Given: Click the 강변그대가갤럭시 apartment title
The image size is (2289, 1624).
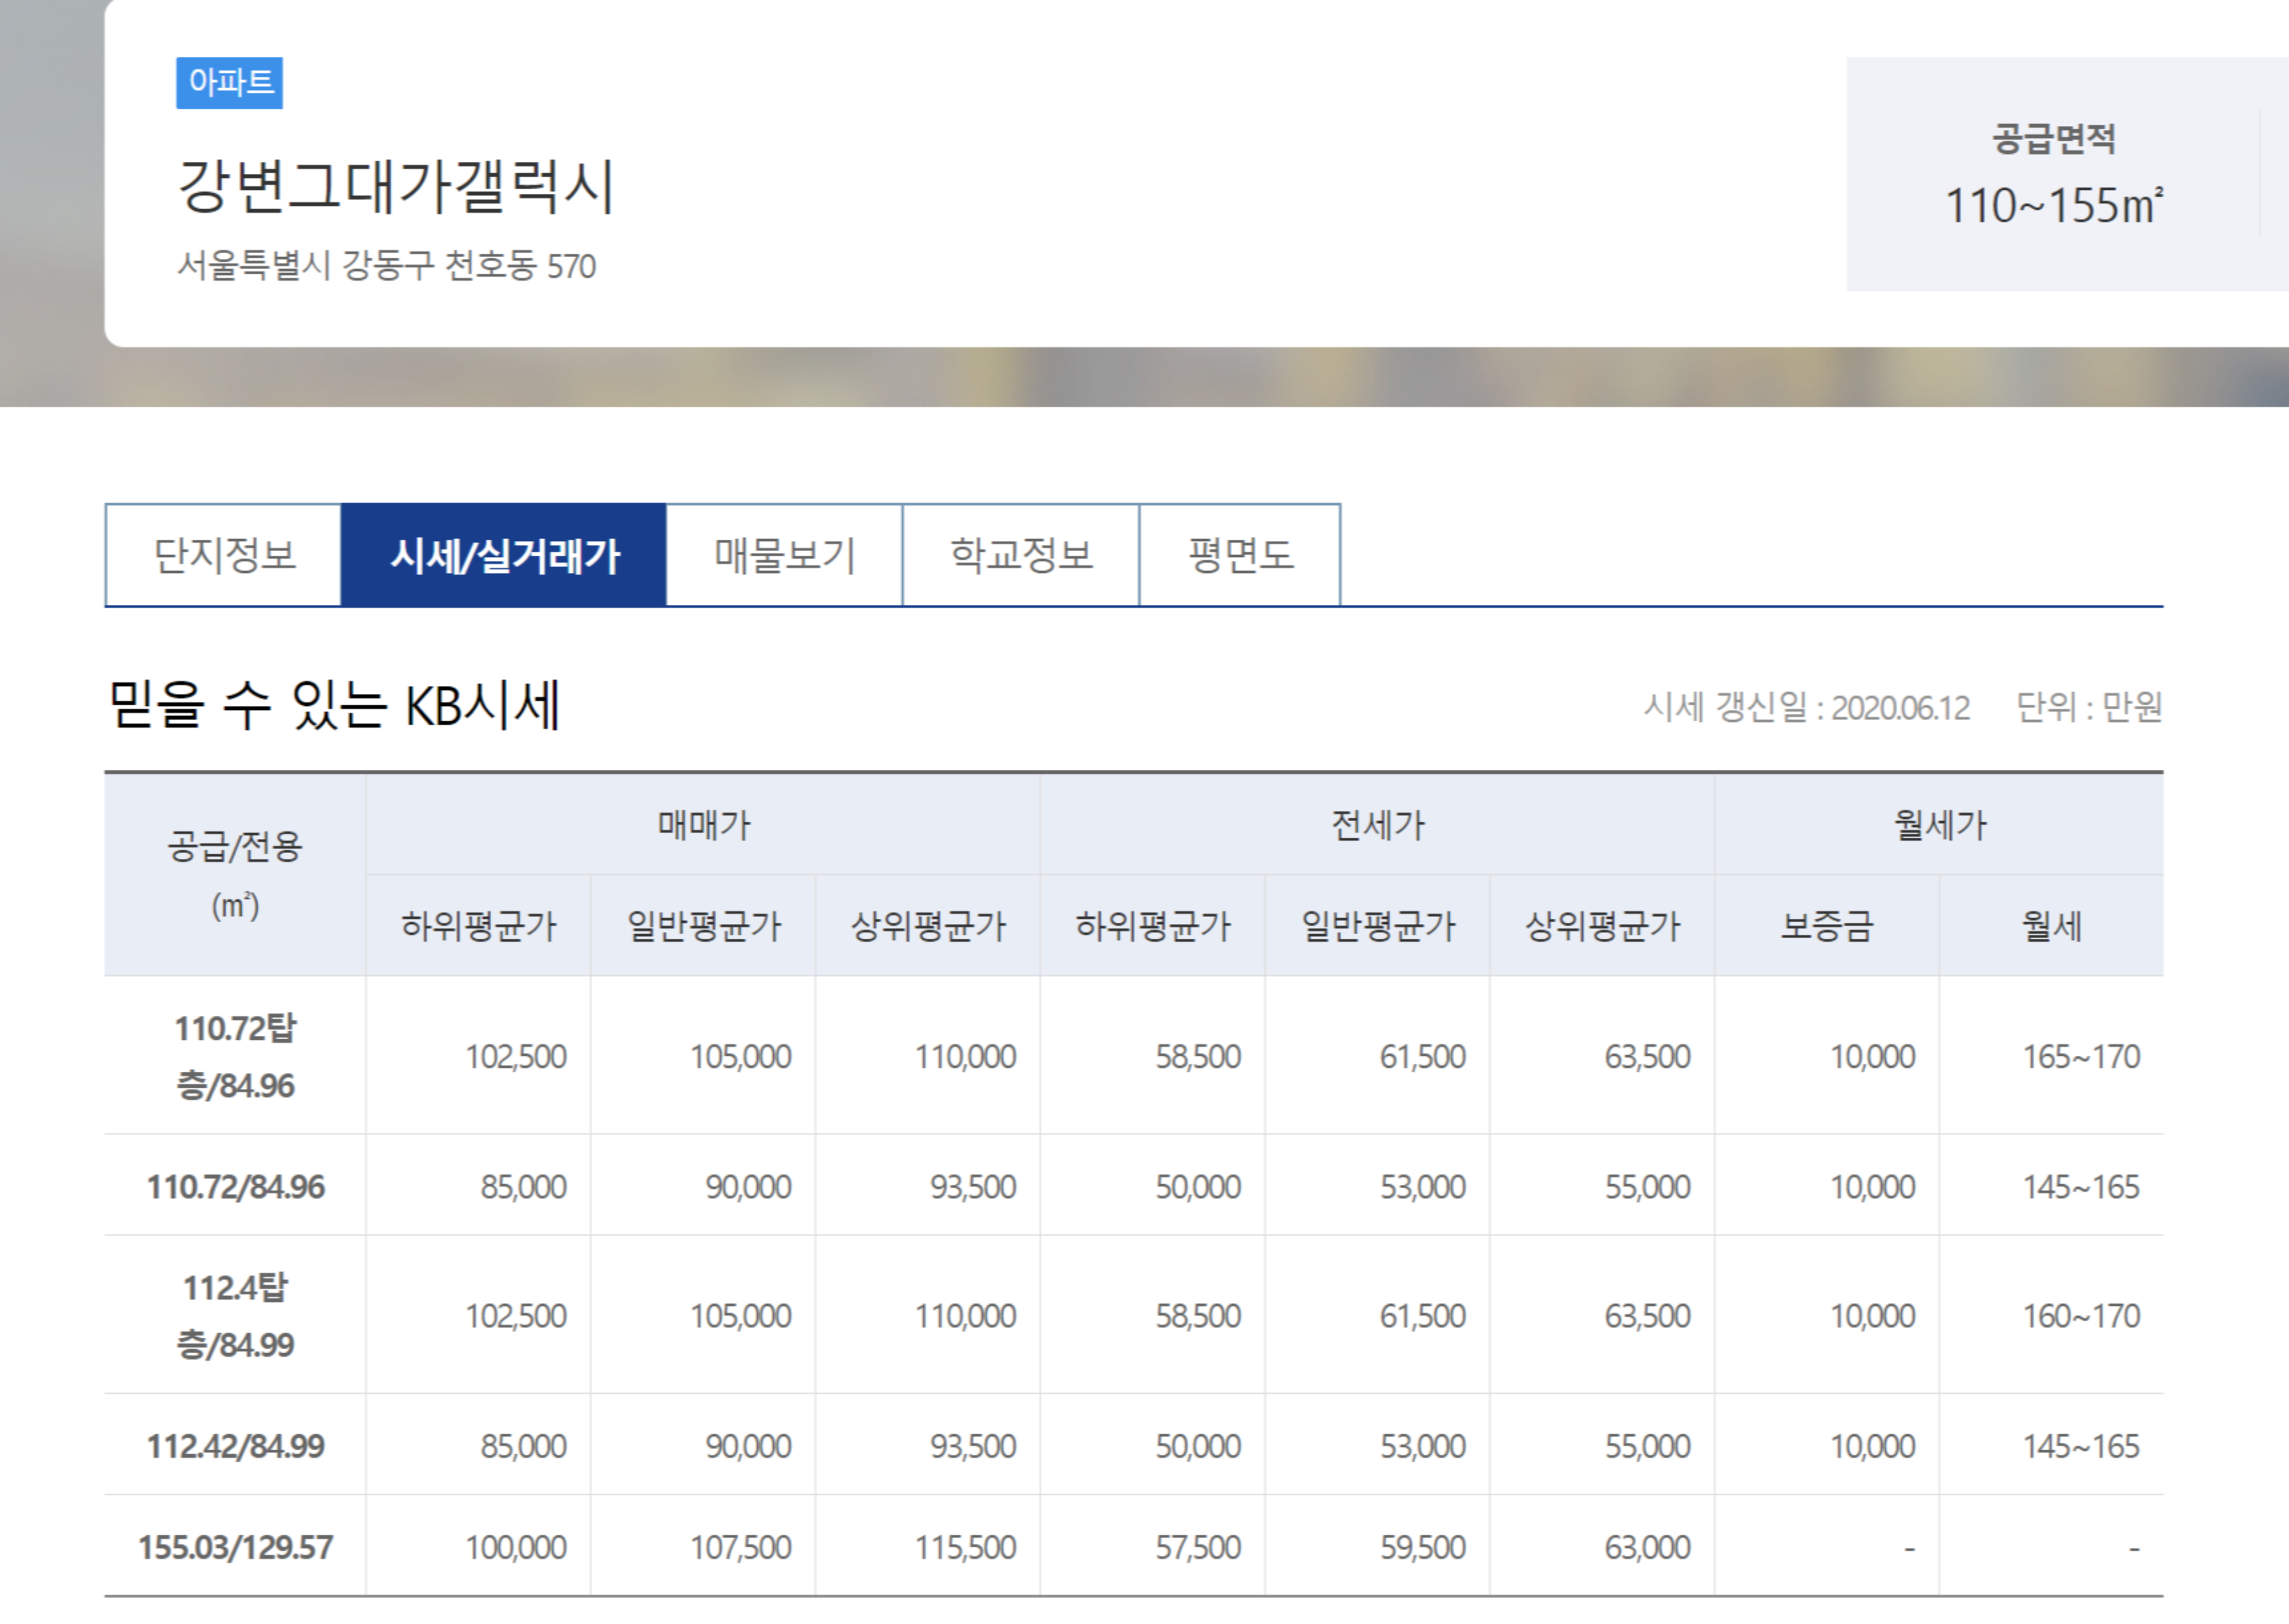Looking at the screenshot, I should click(396, 187).
